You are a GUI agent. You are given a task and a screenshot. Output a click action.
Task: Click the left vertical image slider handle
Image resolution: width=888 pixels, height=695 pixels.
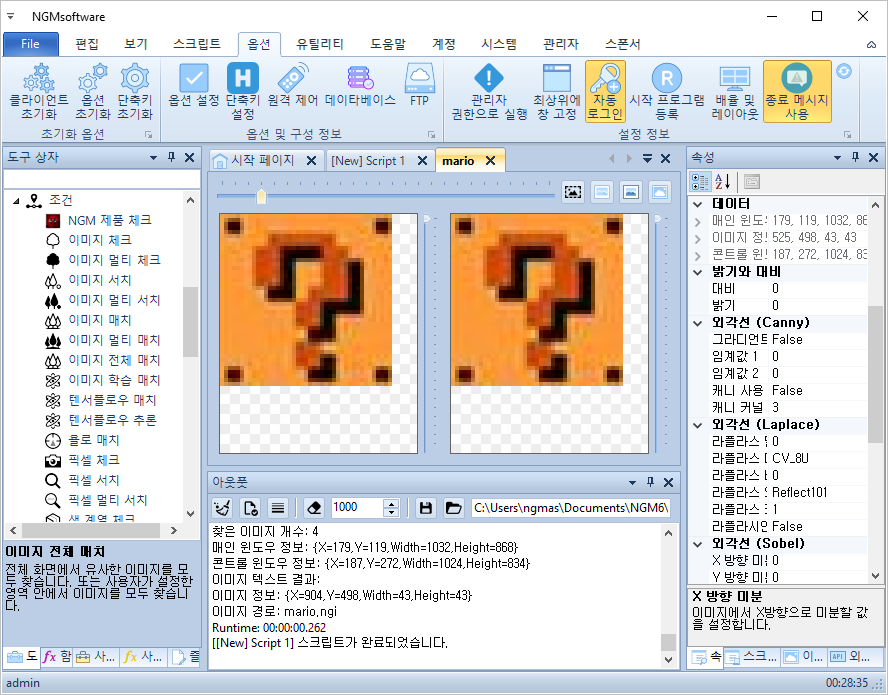tap(428, 219)
